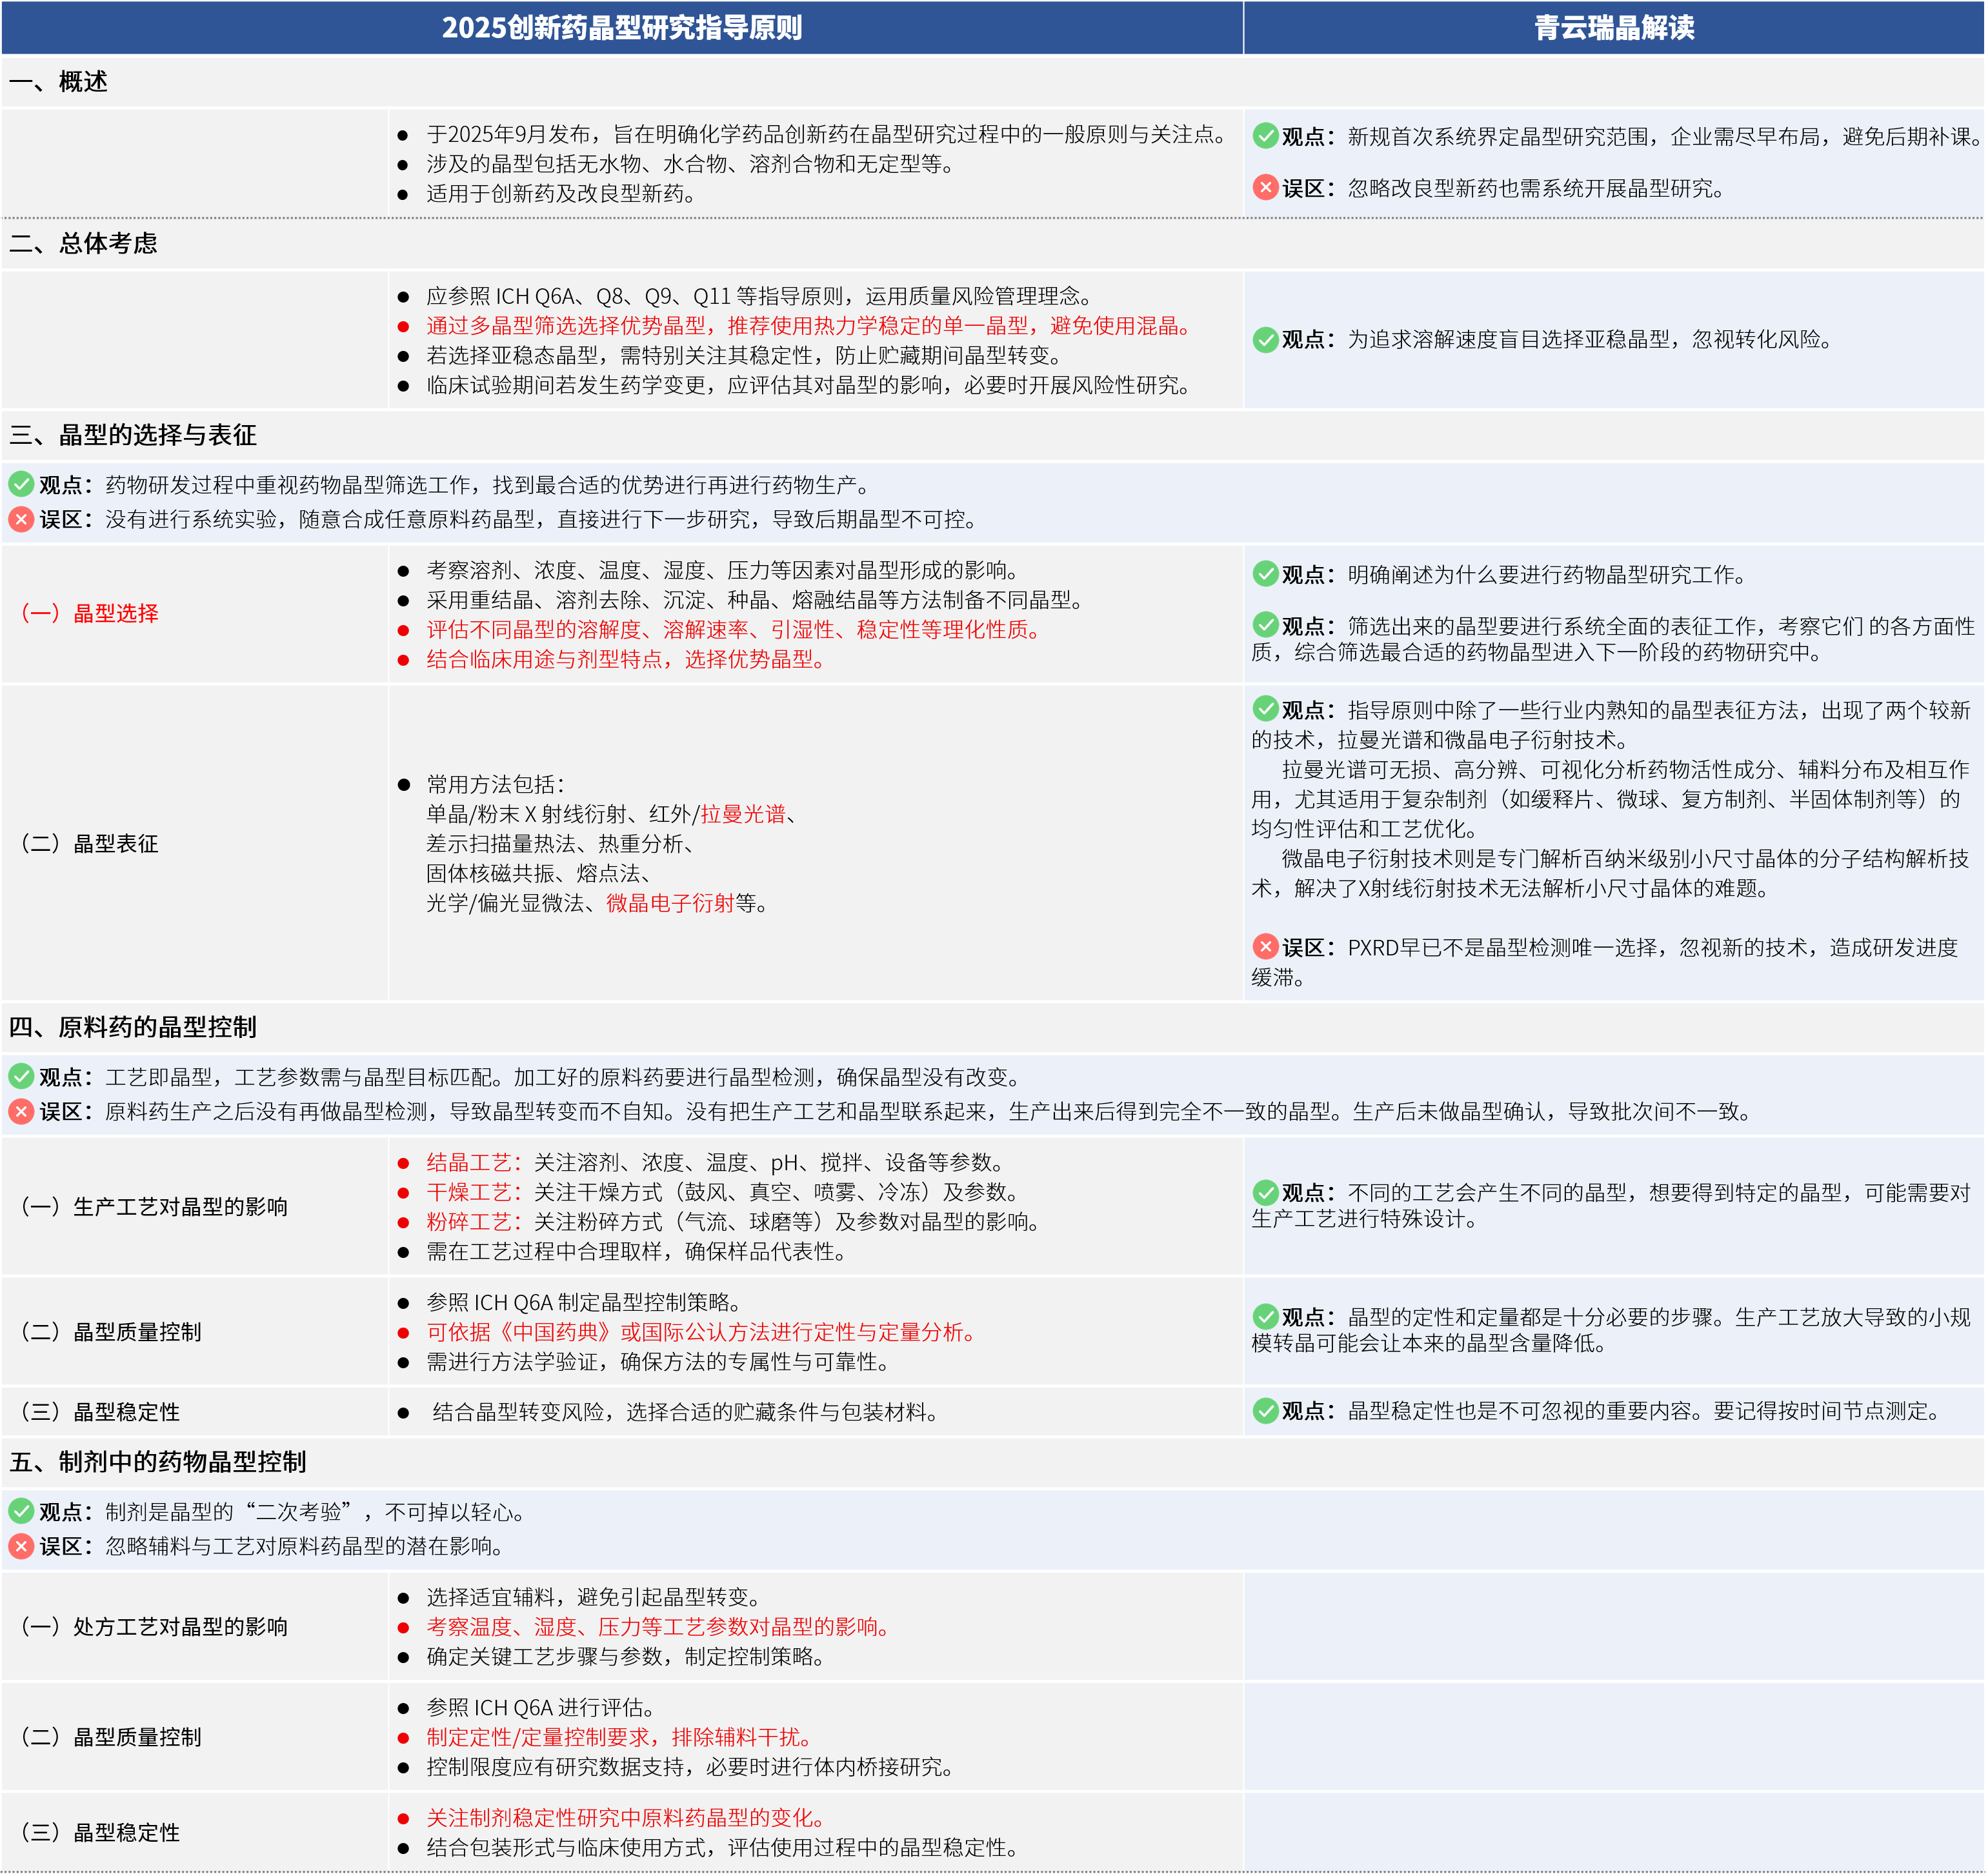Screen dimensions: 1988x1874
Task: Click the 2025创新药晶型研究指导原则 header
Action: click(x=621, y=27)
